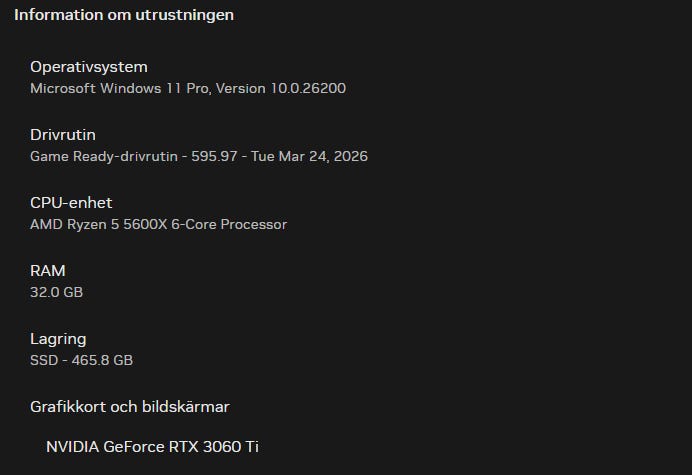Select the RAM label
This screenshot has width=692, height=475.
coord(48,271)
